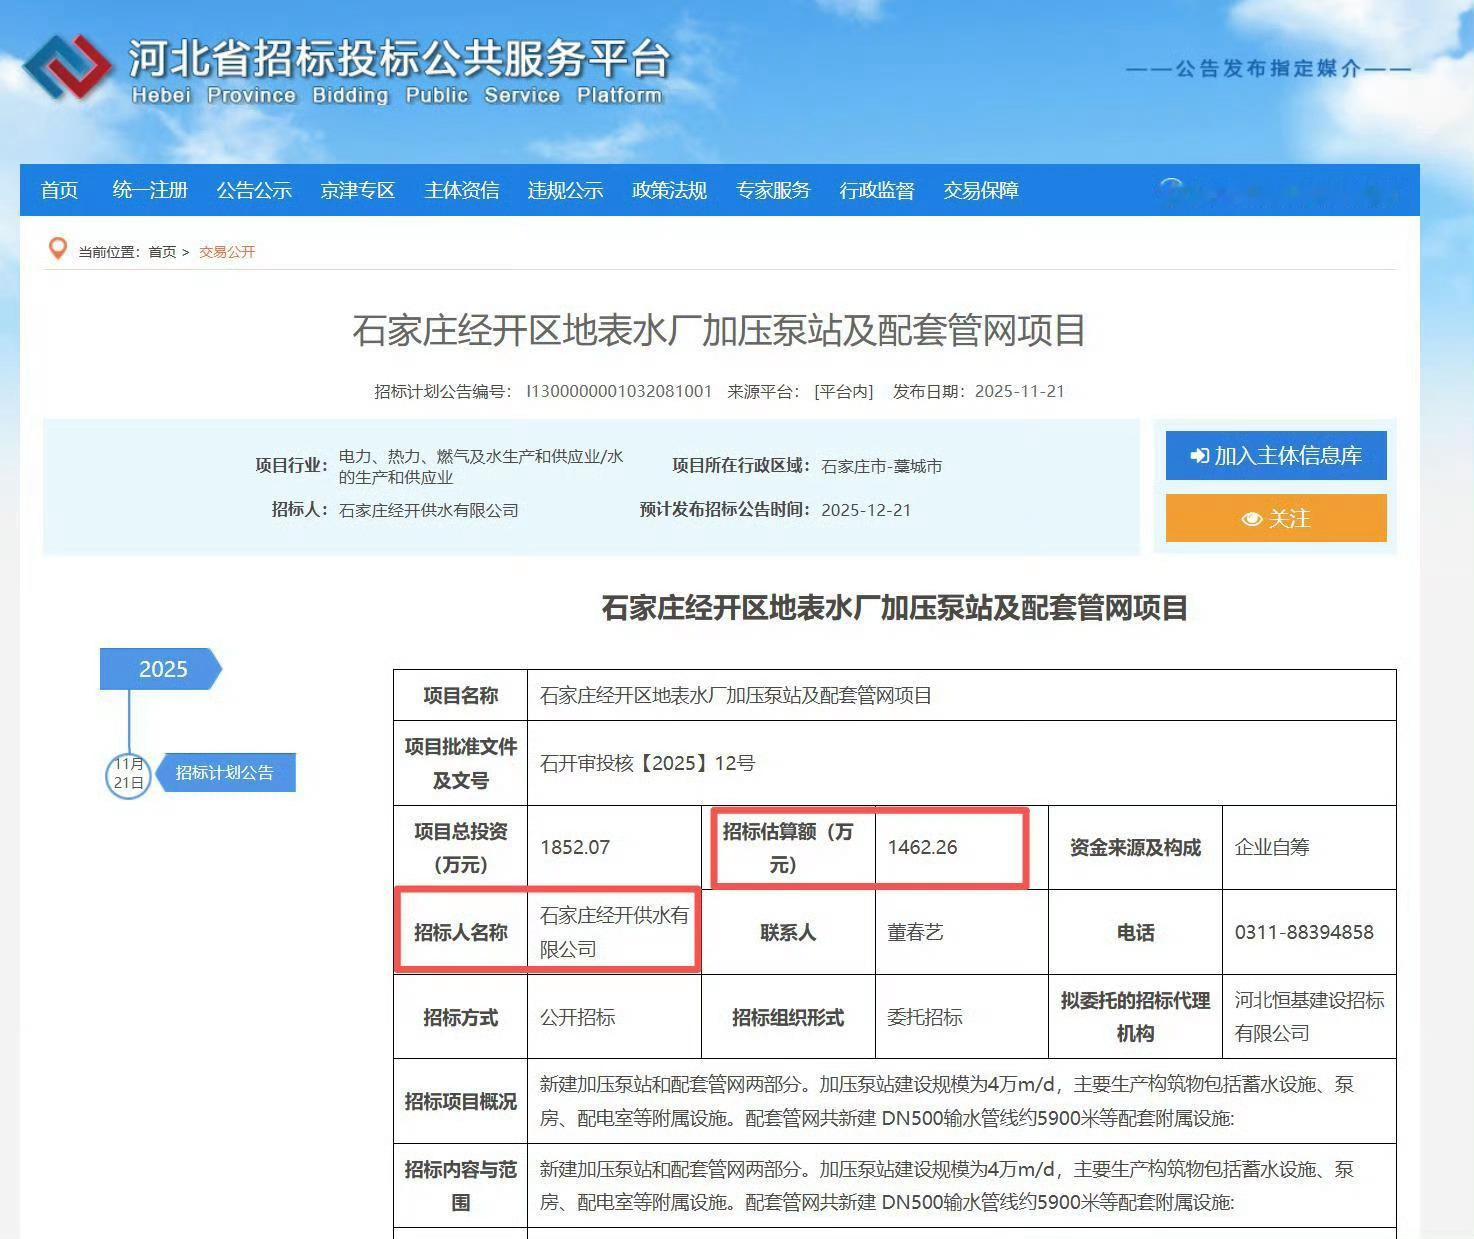Click the 招标估算额(万元) label cell
The width and height of the screenshot is (1474, 1239).
pyautogui.click(x=788, y=847)
